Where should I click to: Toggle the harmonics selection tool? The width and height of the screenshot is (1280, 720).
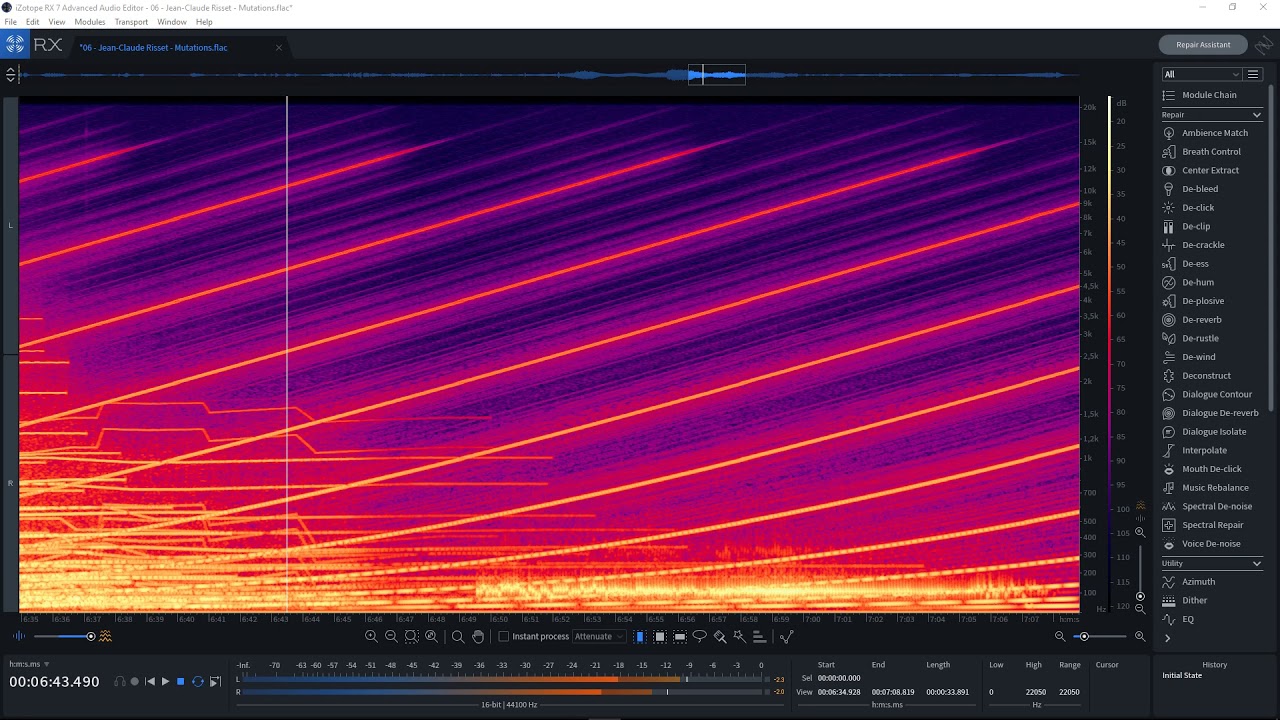pyautogui.click(x=759, y=636)
